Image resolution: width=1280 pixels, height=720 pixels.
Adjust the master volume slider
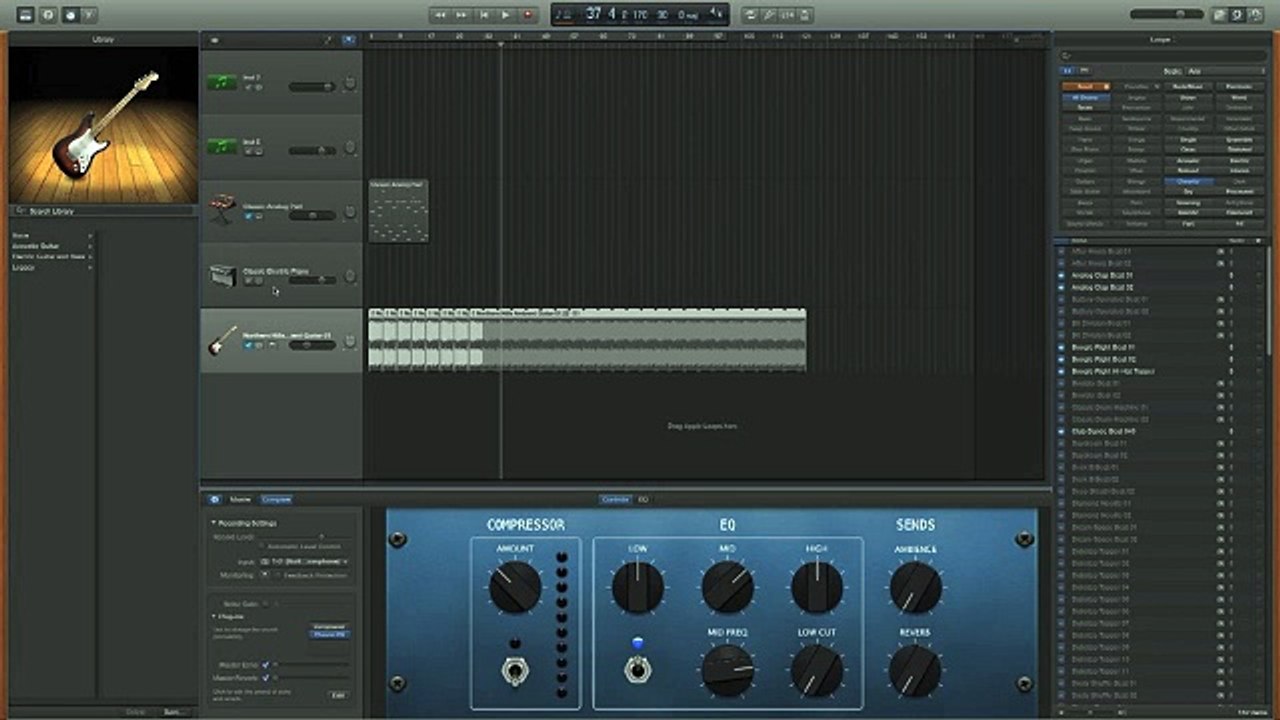pyautogui.click(x=1167, y=14)
